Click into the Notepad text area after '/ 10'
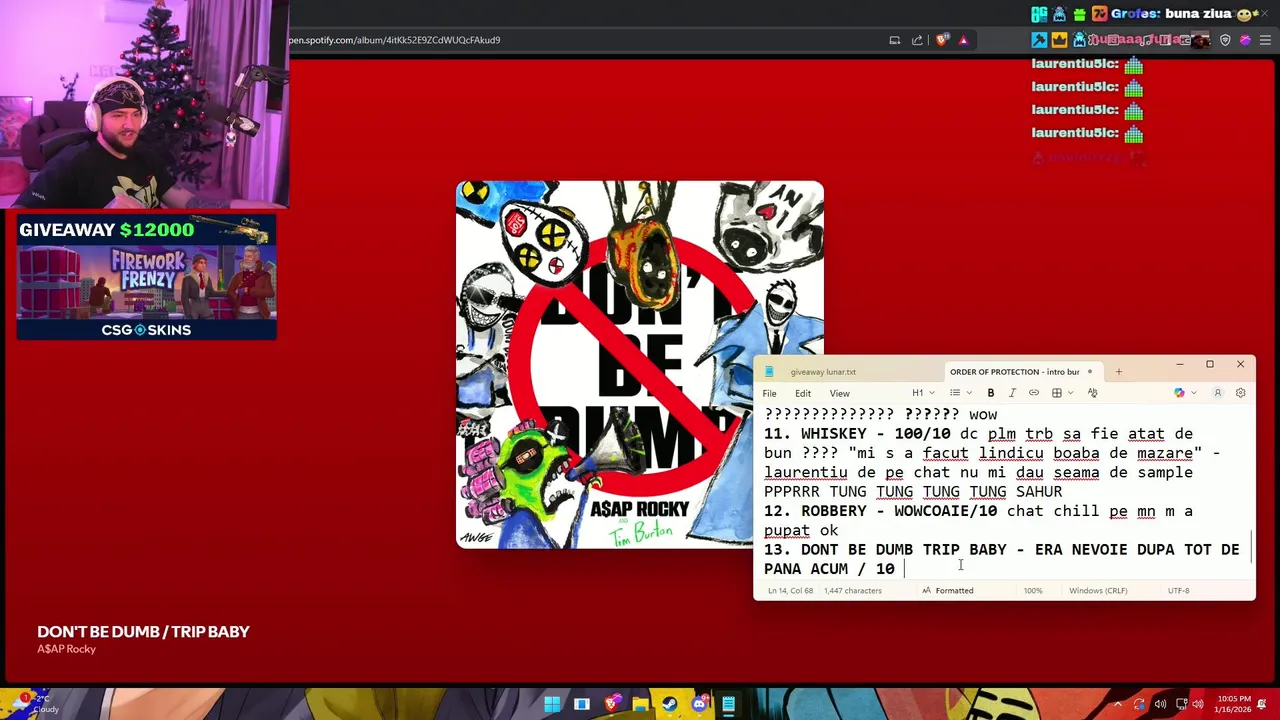Screen dimensions: 1280x720 (904, 569)
